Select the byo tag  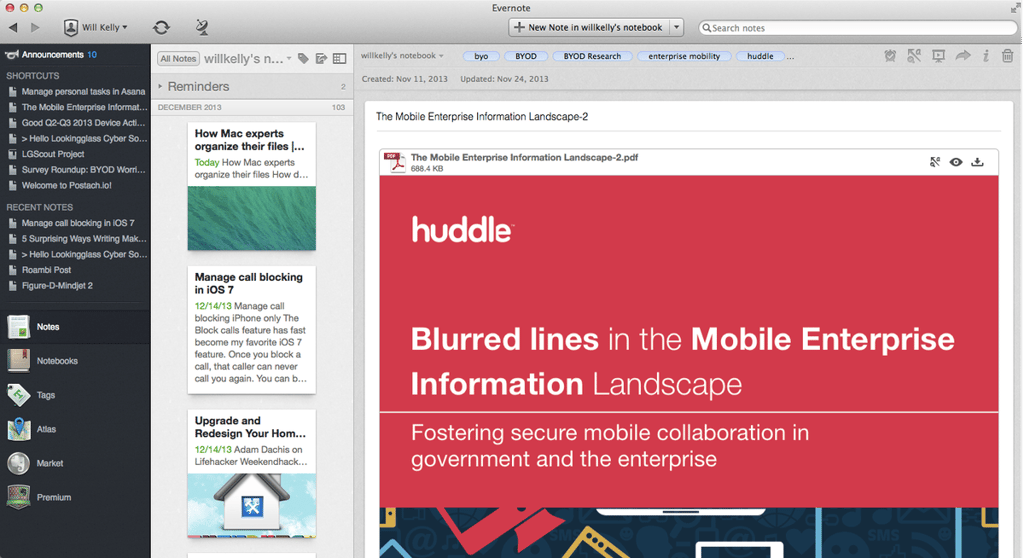[x=481, y=56]
